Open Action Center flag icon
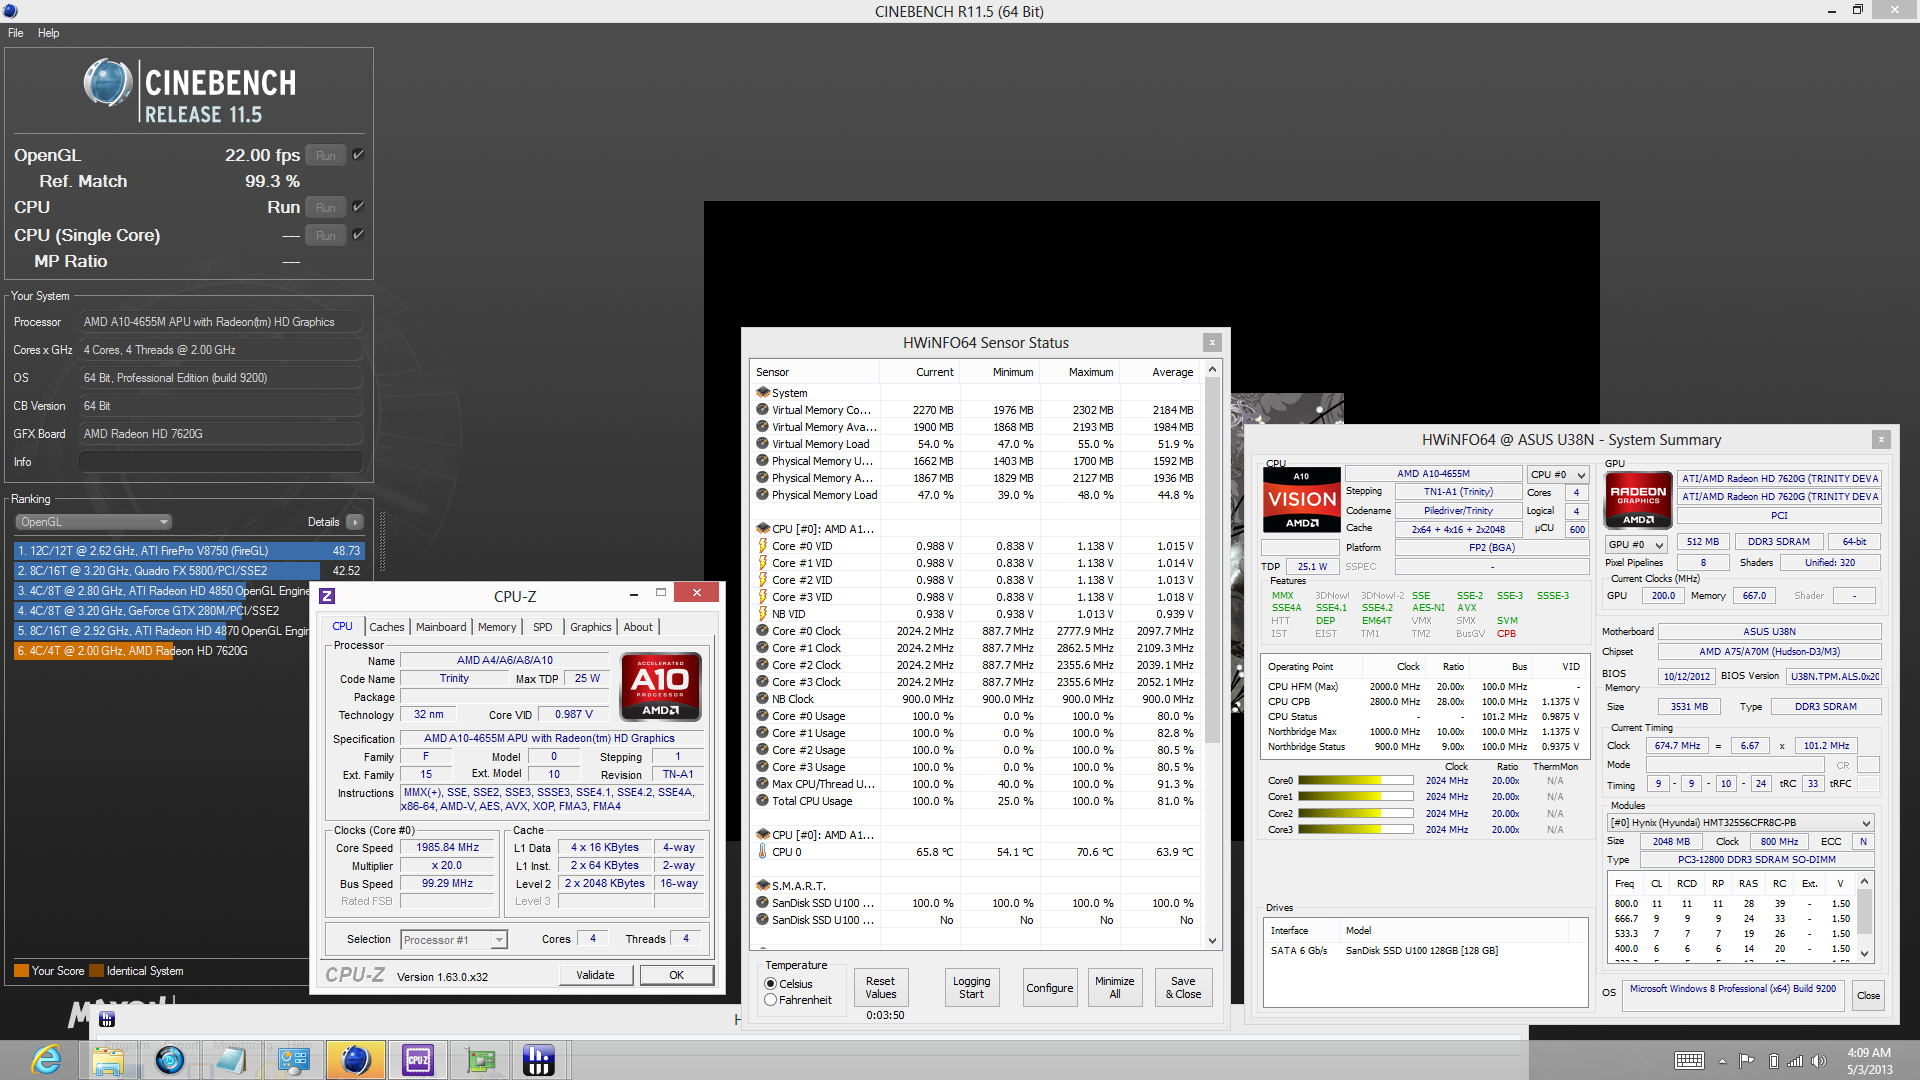This screenshot has width=1920, height=1080. pyautogui.click(x=1747, y=1061)
